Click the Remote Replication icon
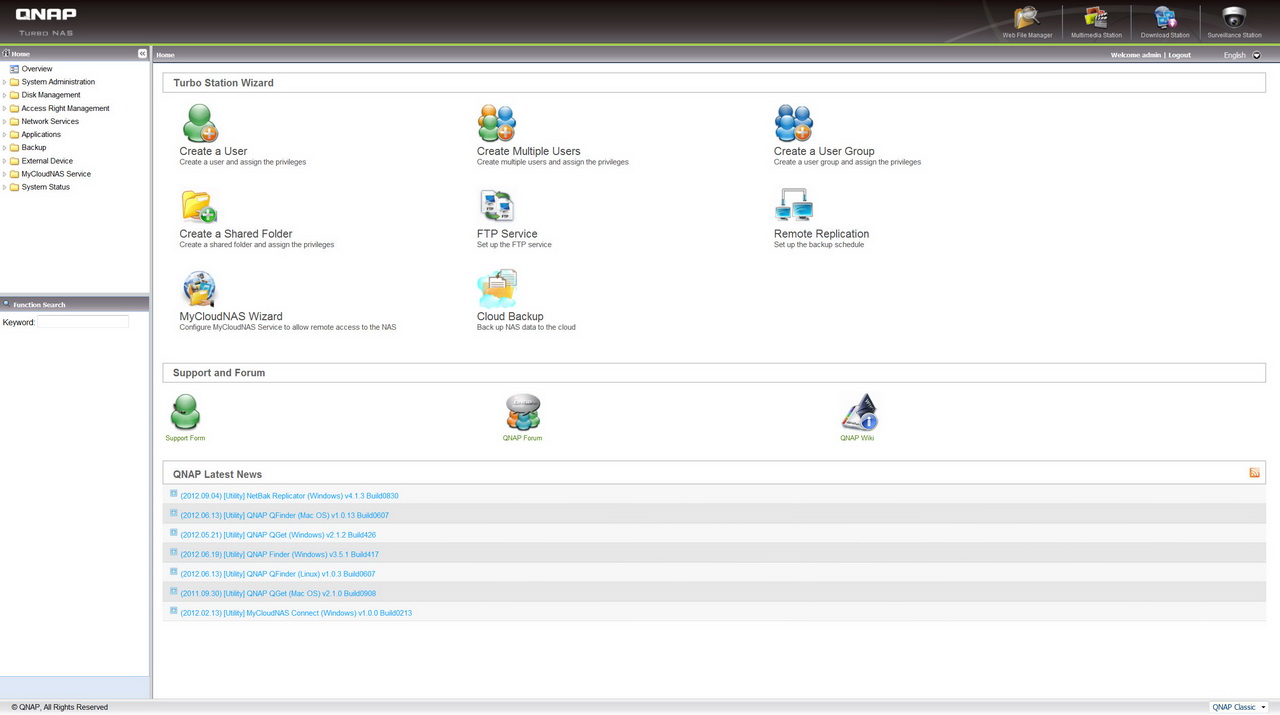The image size is (1280, 715). [793, 206]
